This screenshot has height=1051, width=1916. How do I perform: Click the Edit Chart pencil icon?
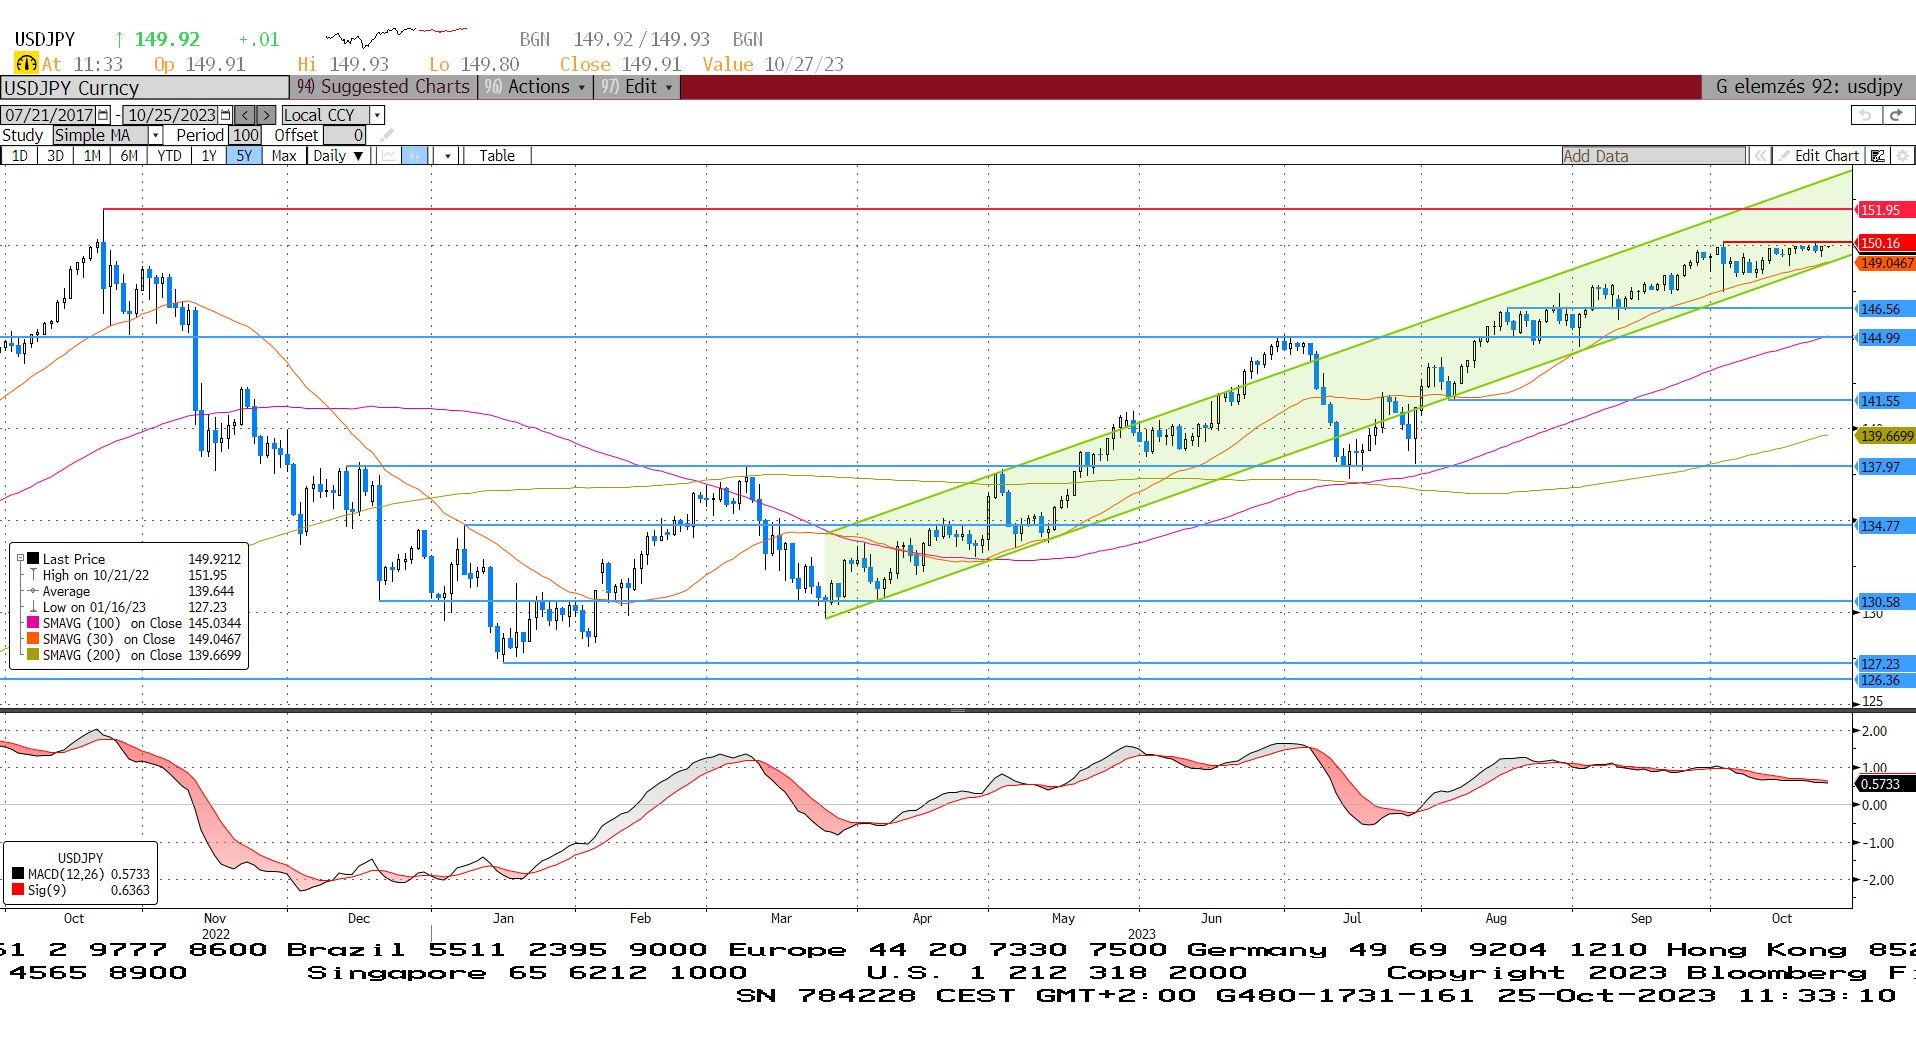tap(1784, 156)
